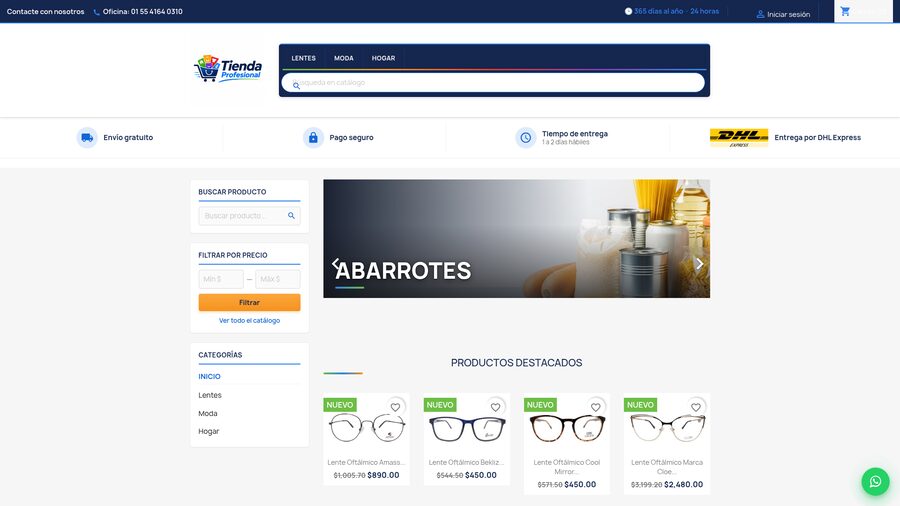This screenshot has width=900, height=506.
Task: Select Hogar category in sidebar
Action: (209, 431)
